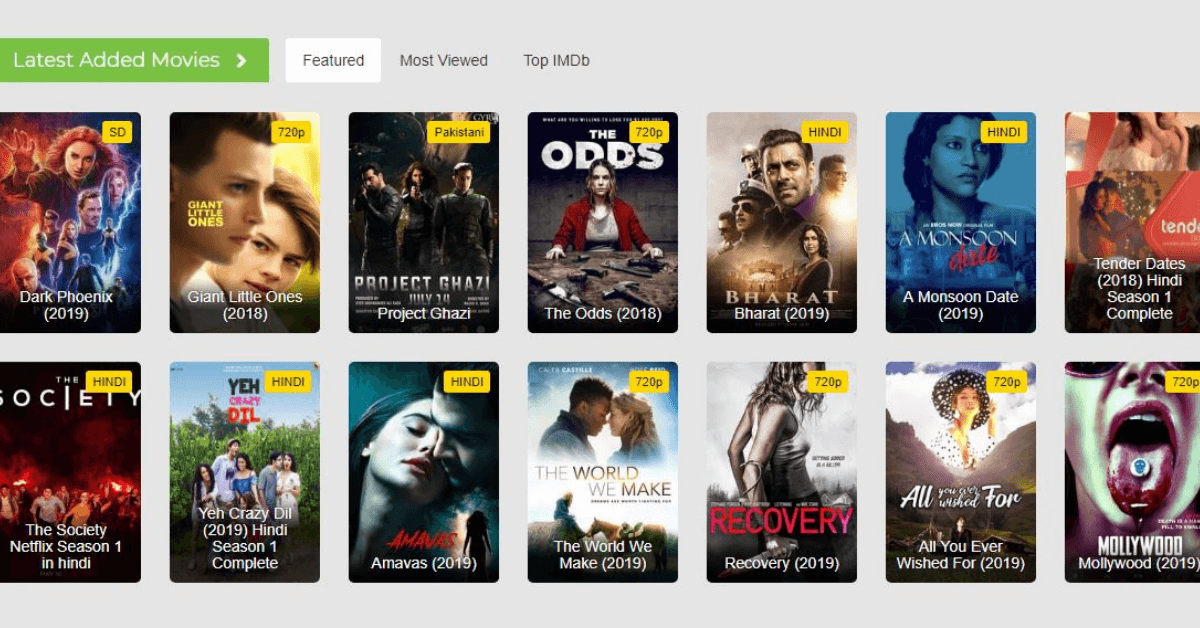Click the 'Giant Little Ones (2018)' title caption
The image size is (1200, 628).
245,305
